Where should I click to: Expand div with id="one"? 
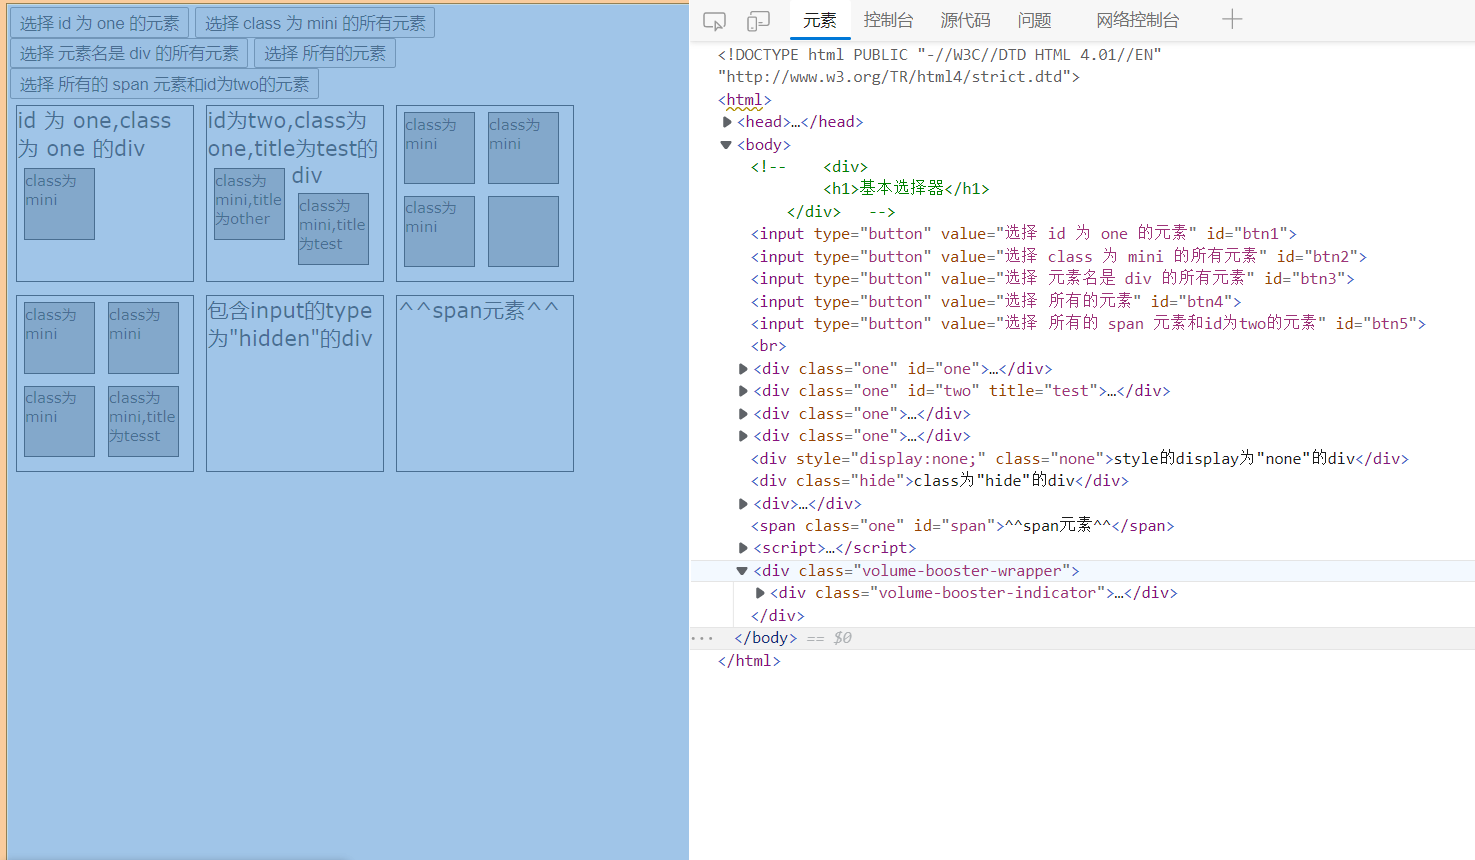coord(743,369)
